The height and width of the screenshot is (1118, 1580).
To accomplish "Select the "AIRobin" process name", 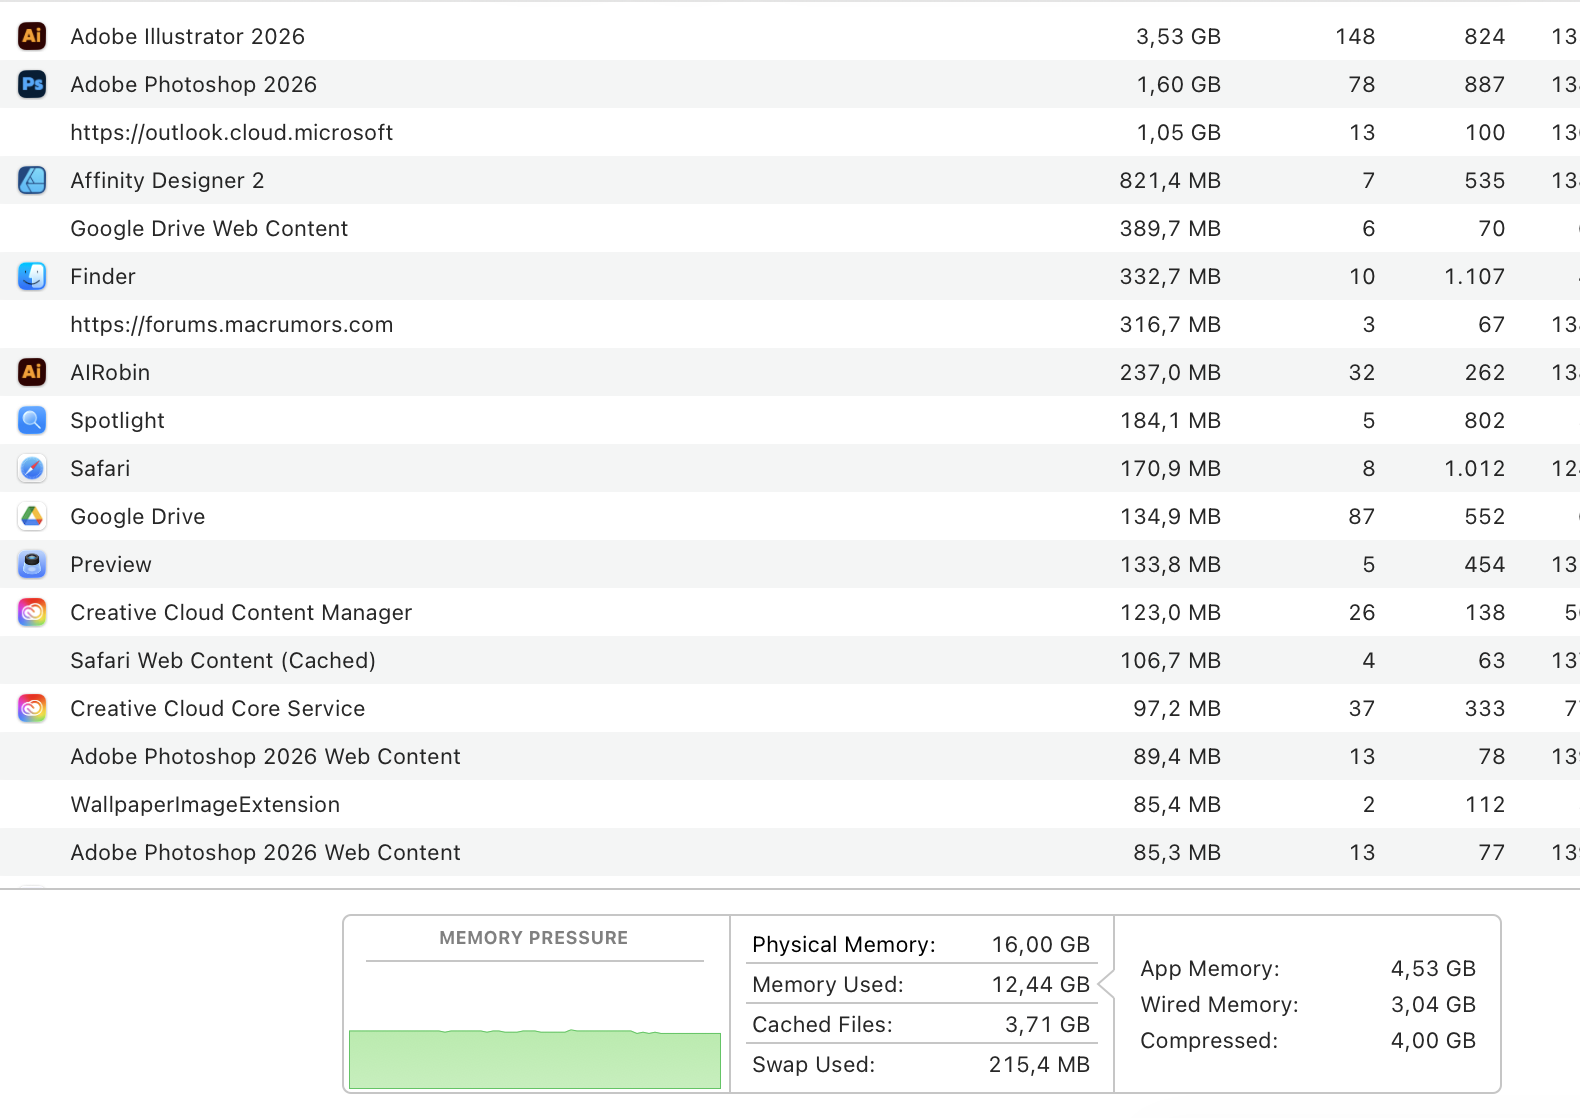I will [x=110, y=372].
